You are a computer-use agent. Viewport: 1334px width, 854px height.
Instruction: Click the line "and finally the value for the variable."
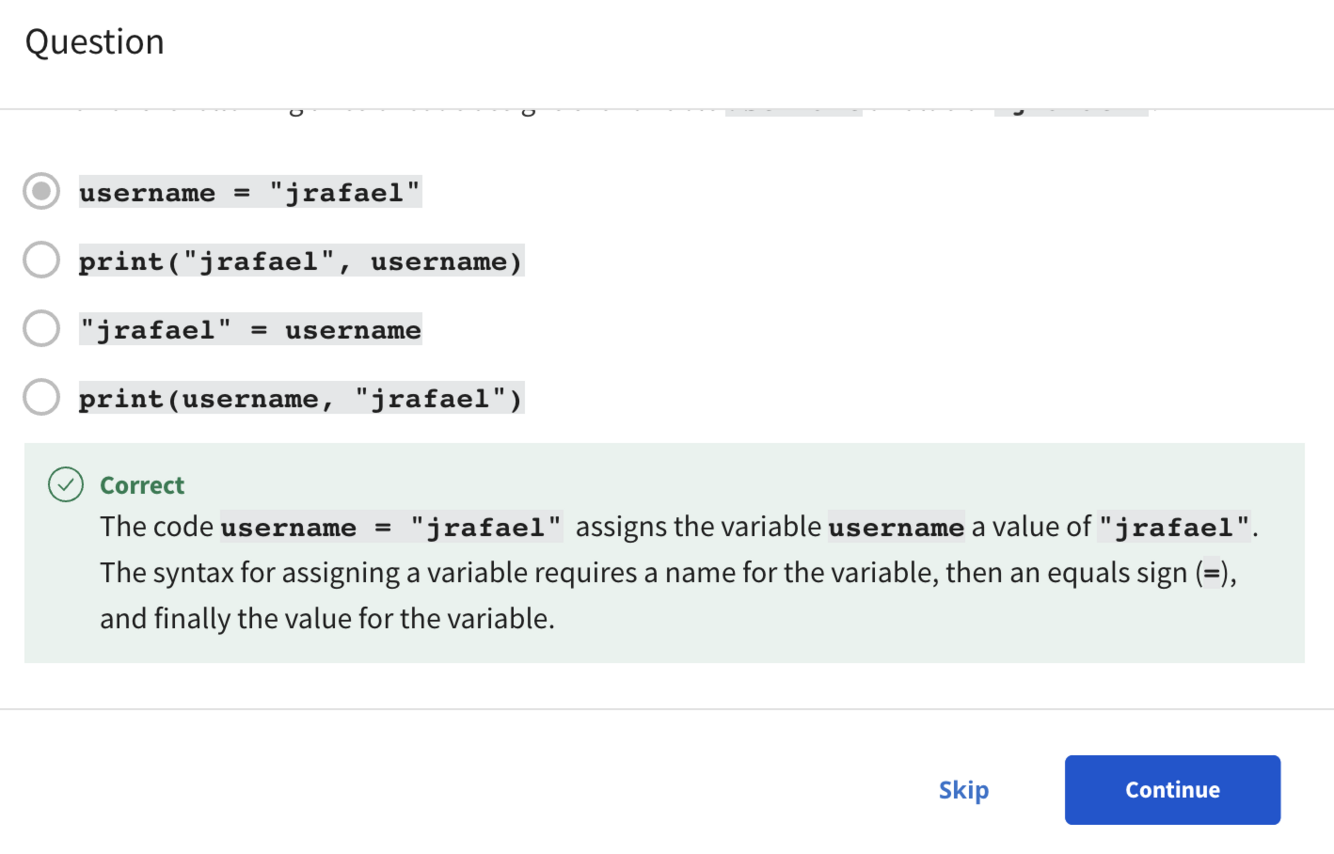click(x=327, y=619)
